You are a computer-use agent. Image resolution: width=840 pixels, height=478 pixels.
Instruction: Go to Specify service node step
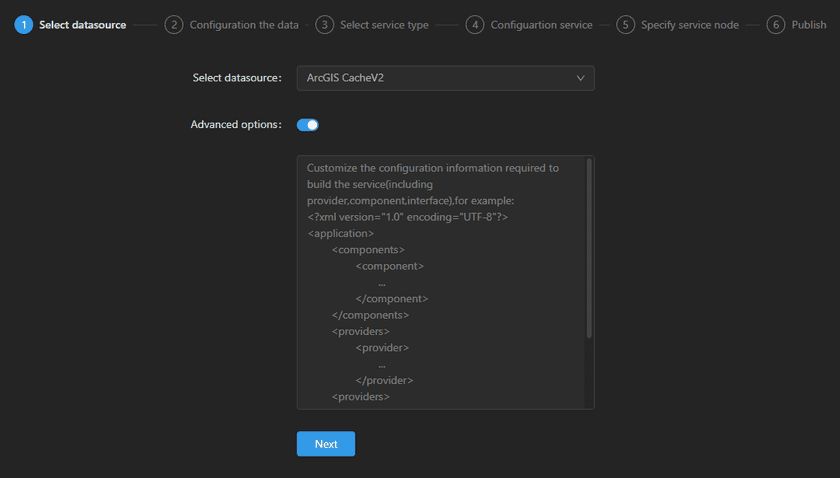(690, 25)
